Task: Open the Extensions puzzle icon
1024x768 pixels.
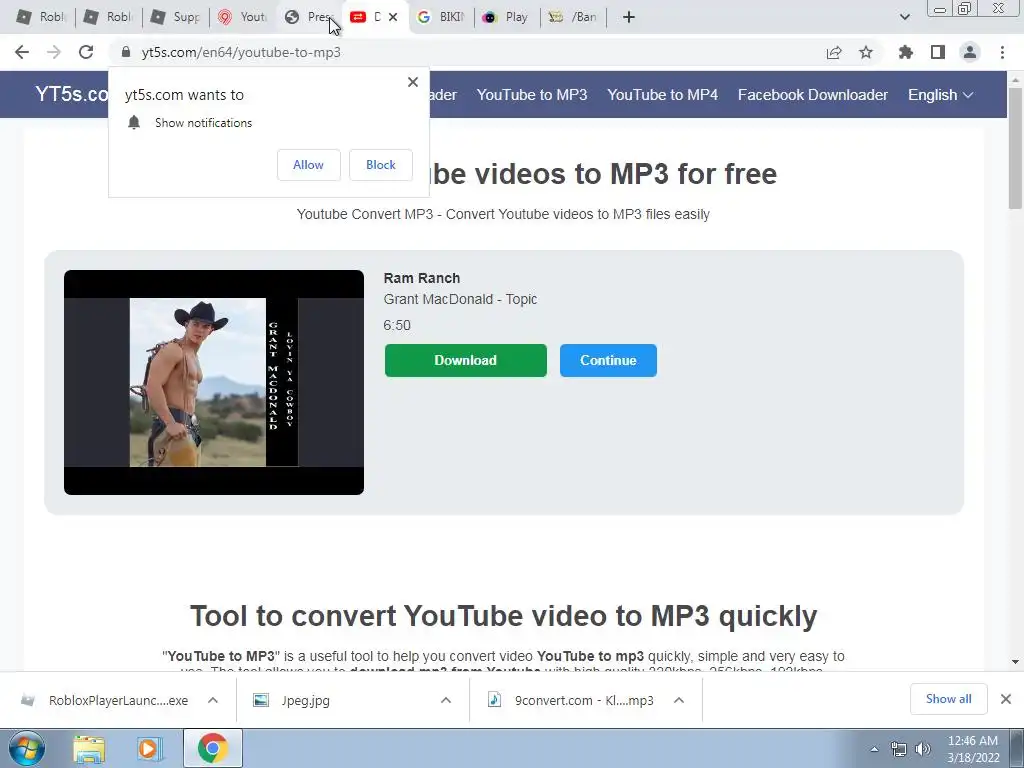Action: tap(906, 52)
